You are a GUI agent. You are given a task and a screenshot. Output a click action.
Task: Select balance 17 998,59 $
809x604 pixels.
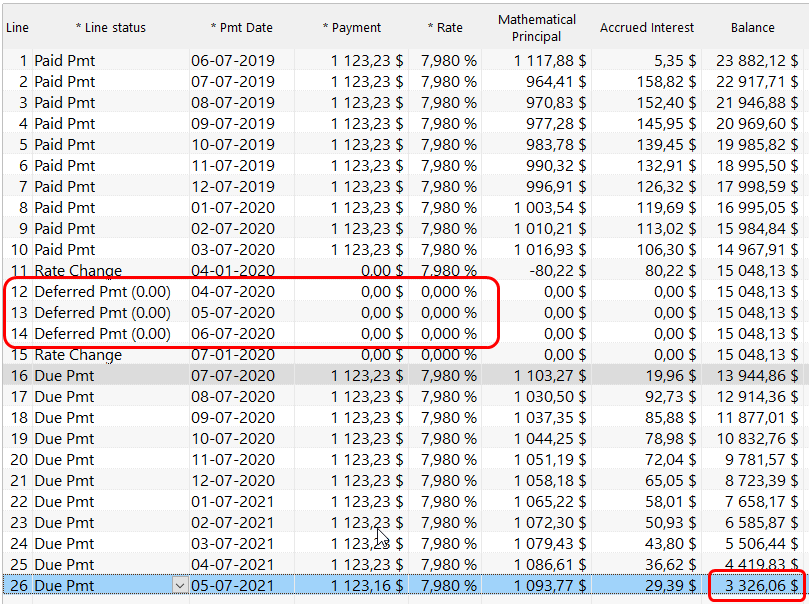pos(757,187)
